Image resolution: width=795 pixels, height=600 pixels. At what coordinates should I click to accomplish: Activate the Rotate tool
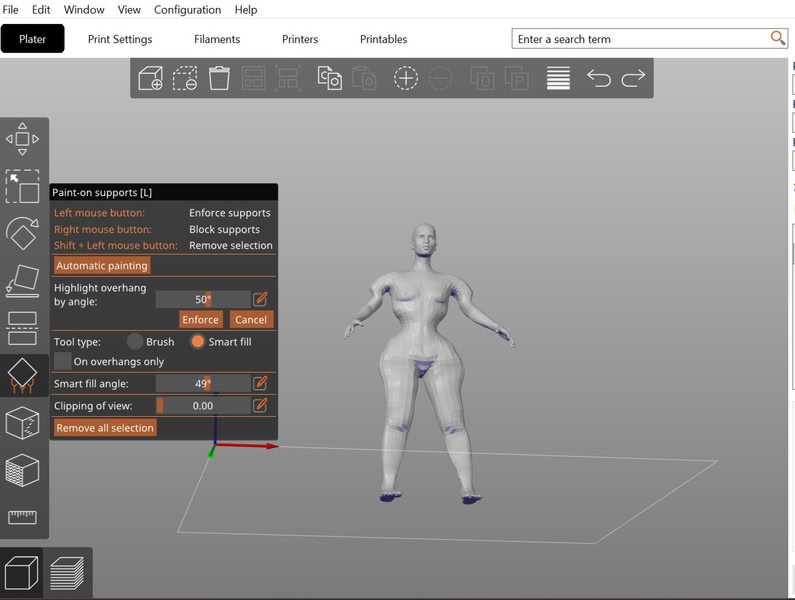22,233
